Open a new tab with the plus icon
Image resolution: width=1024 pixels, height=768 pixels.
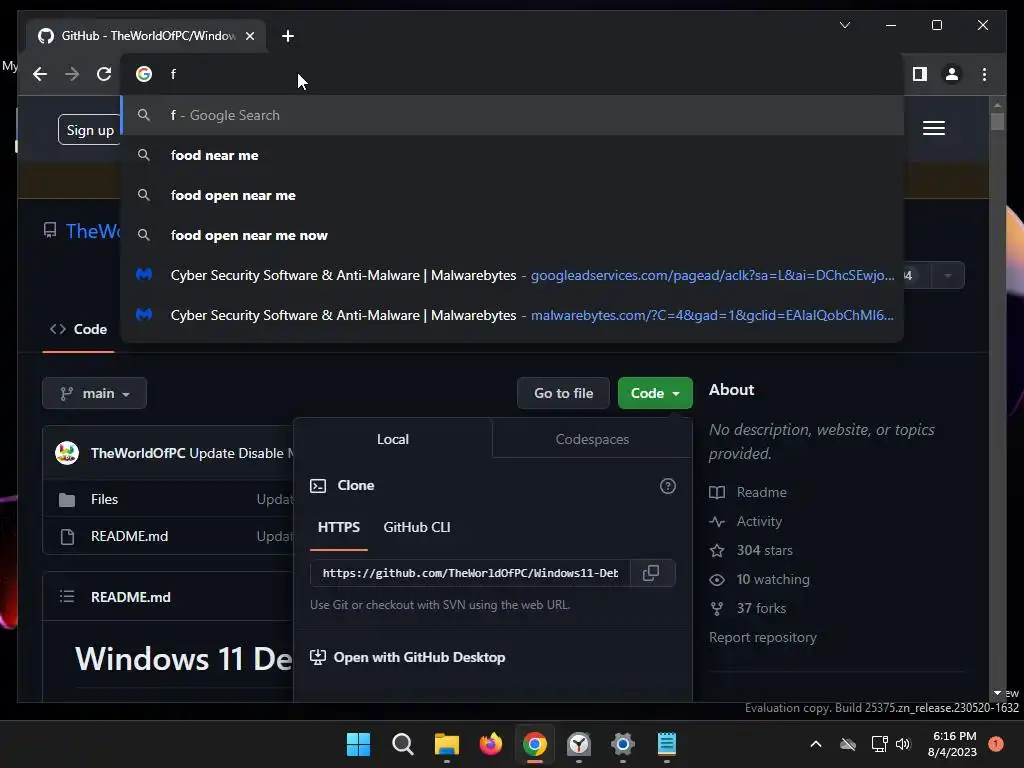288,36
